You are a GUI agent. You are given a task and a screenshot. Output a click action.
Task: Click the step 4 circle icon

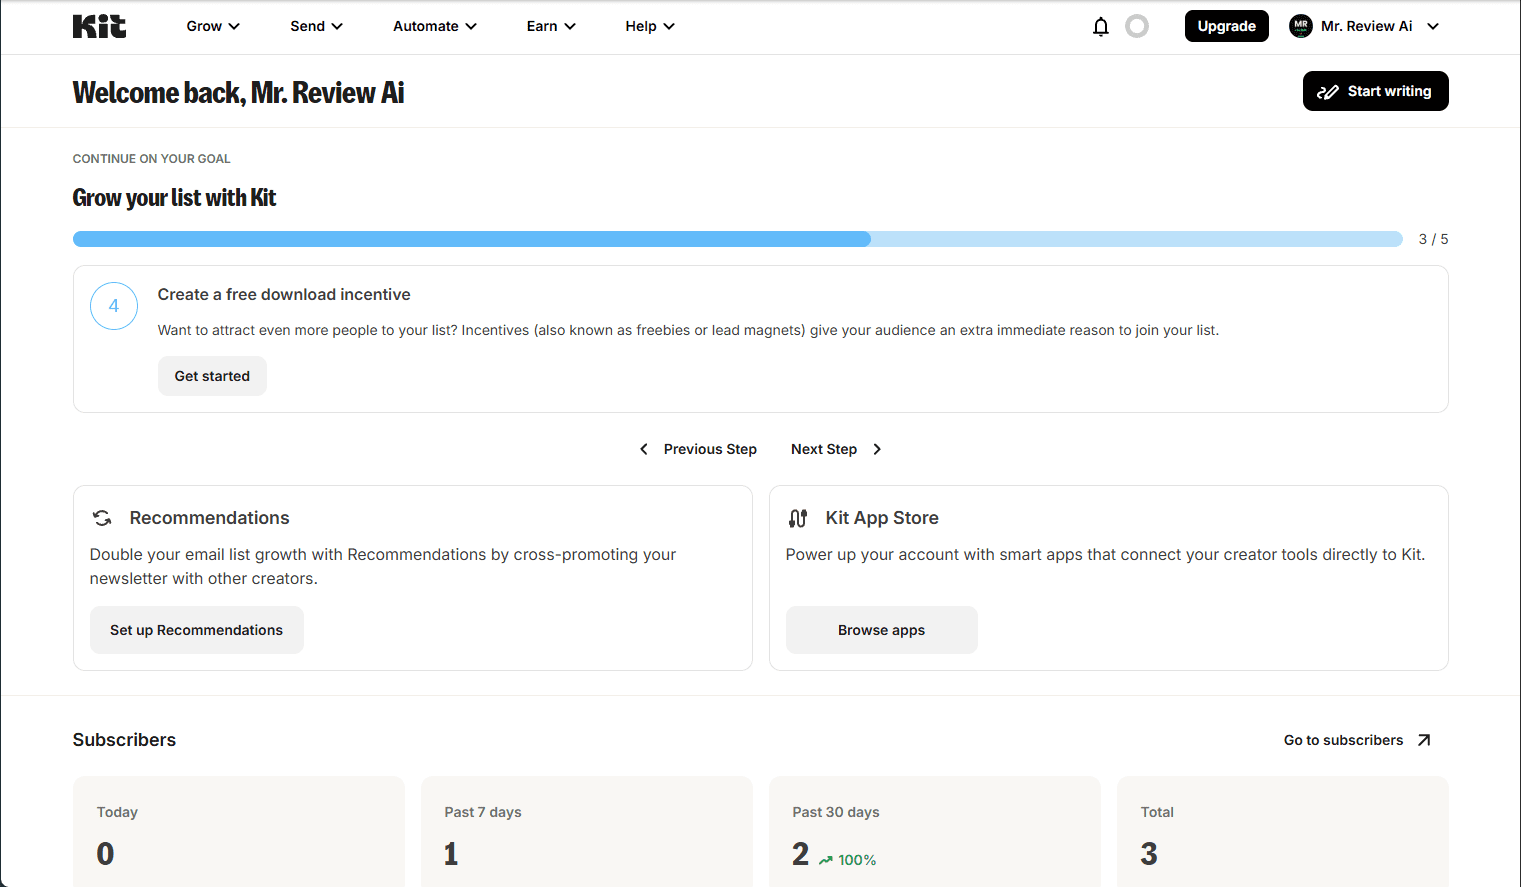(x=114, y=306)
